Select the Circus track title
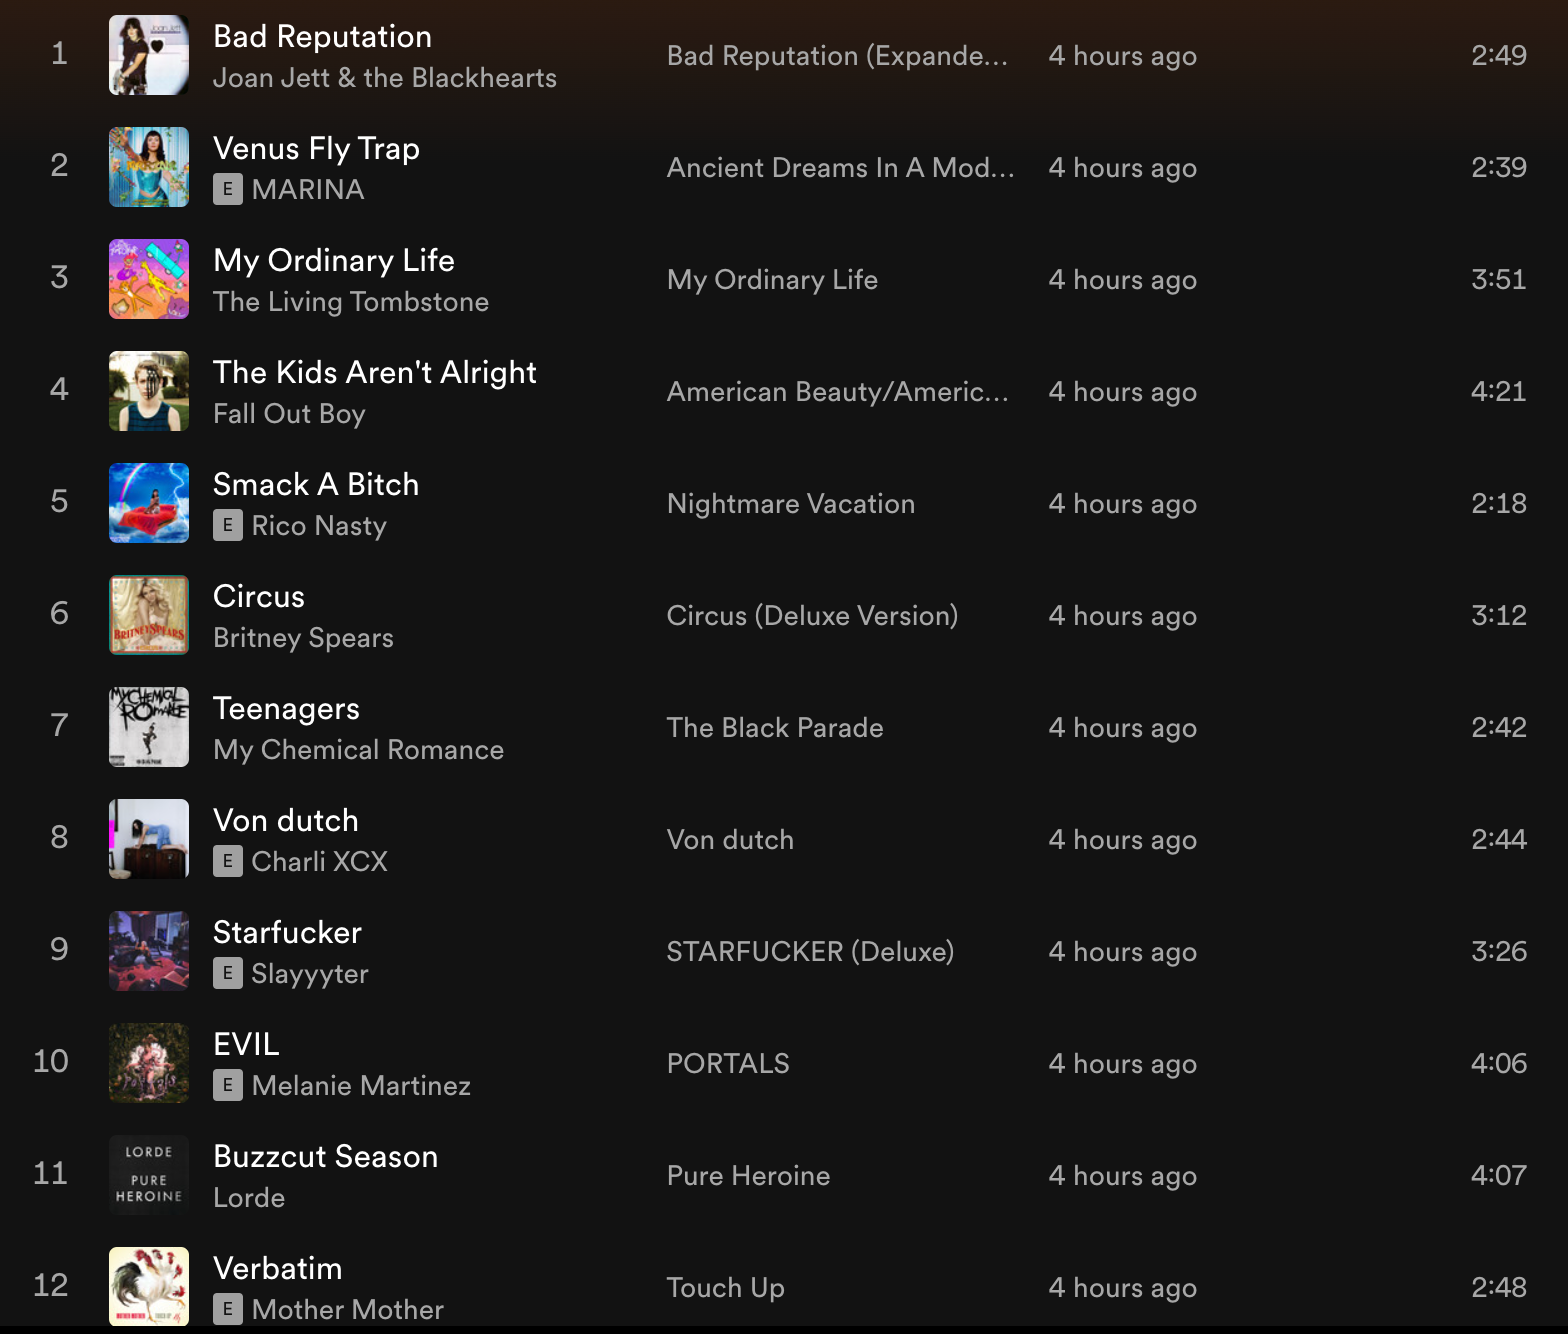Viewport: 1568px width, 1334px height. coord(259,596)
